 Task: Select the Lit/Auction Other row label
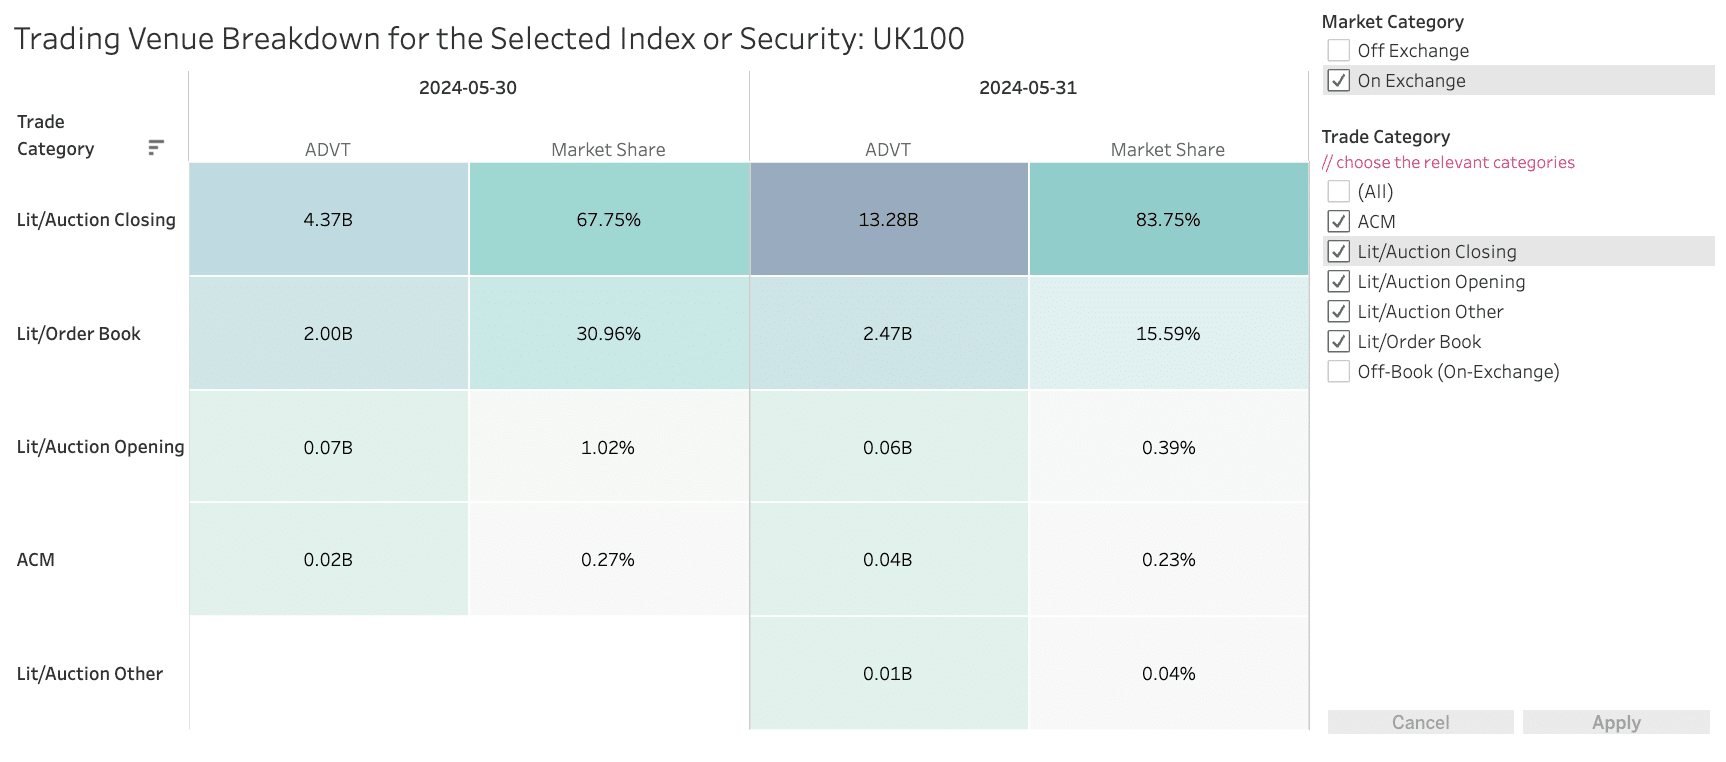click(90, 674)
